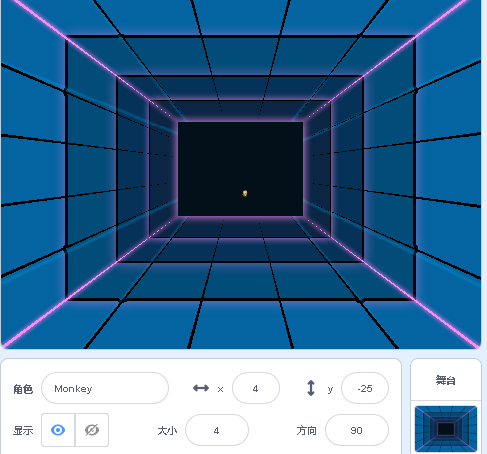This screenshot has width=487, height=454.
Task: Click the 大小 size label
Action: (167, 431)
